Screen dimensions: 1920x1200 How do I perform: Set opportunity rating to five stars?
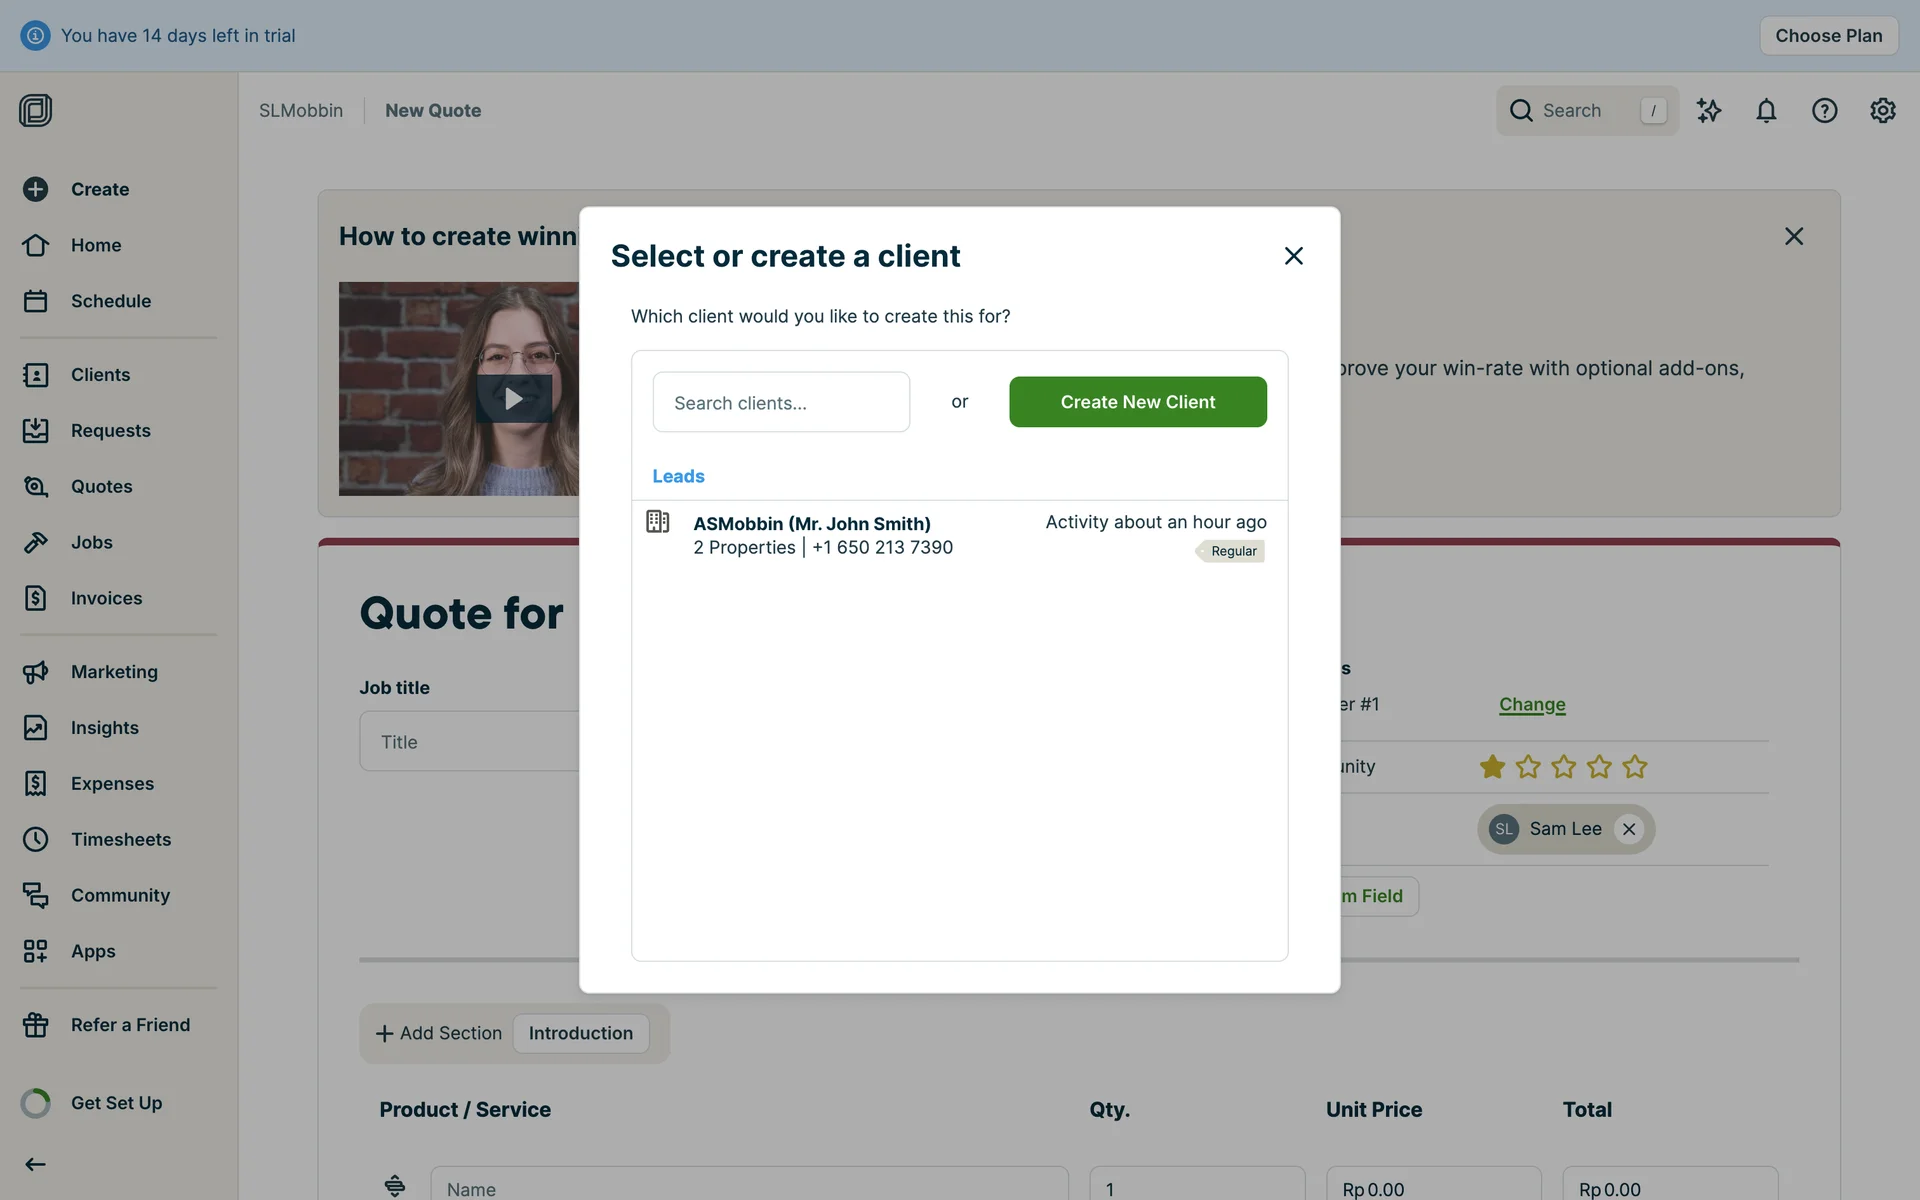pos(1635,767)
